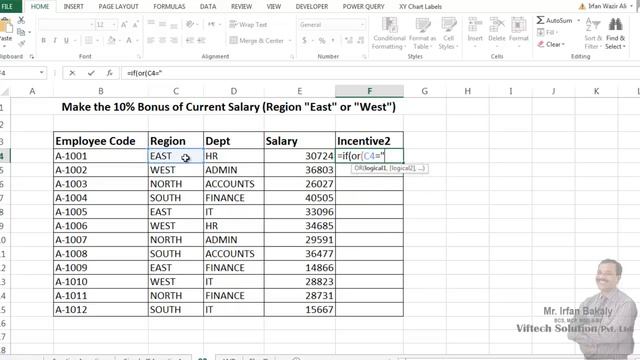The height and width of the screenshot is (360, 640).
Task: Select cell with WEST for A-1002
Action: pyautogui.click(x=176, y=170)
